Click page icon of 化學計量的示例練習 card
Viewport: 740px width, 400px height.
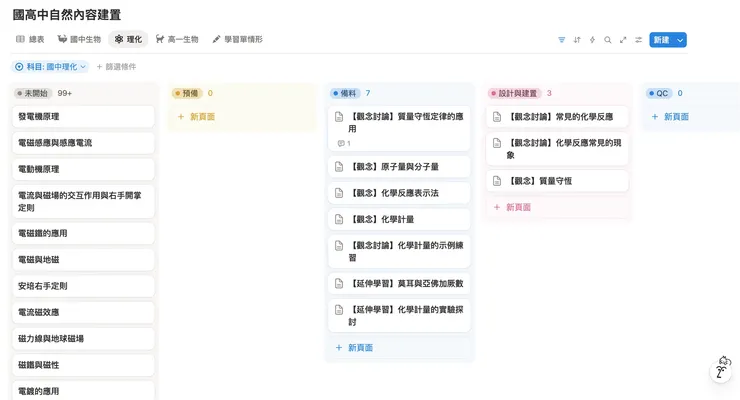(x=339, y=245)
